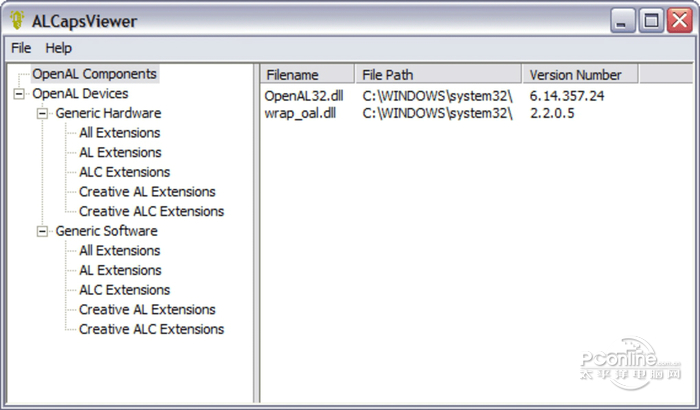Minimize the ALCapsViewer window
Viewport: 700px width, 410px height.
[624, 21]
